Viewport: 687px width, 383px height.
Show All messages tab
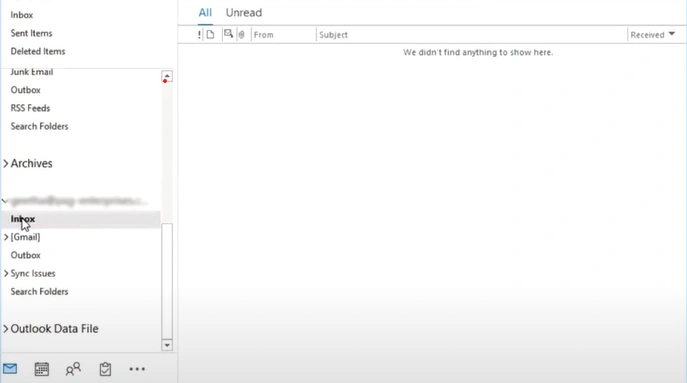click(205, 13)
